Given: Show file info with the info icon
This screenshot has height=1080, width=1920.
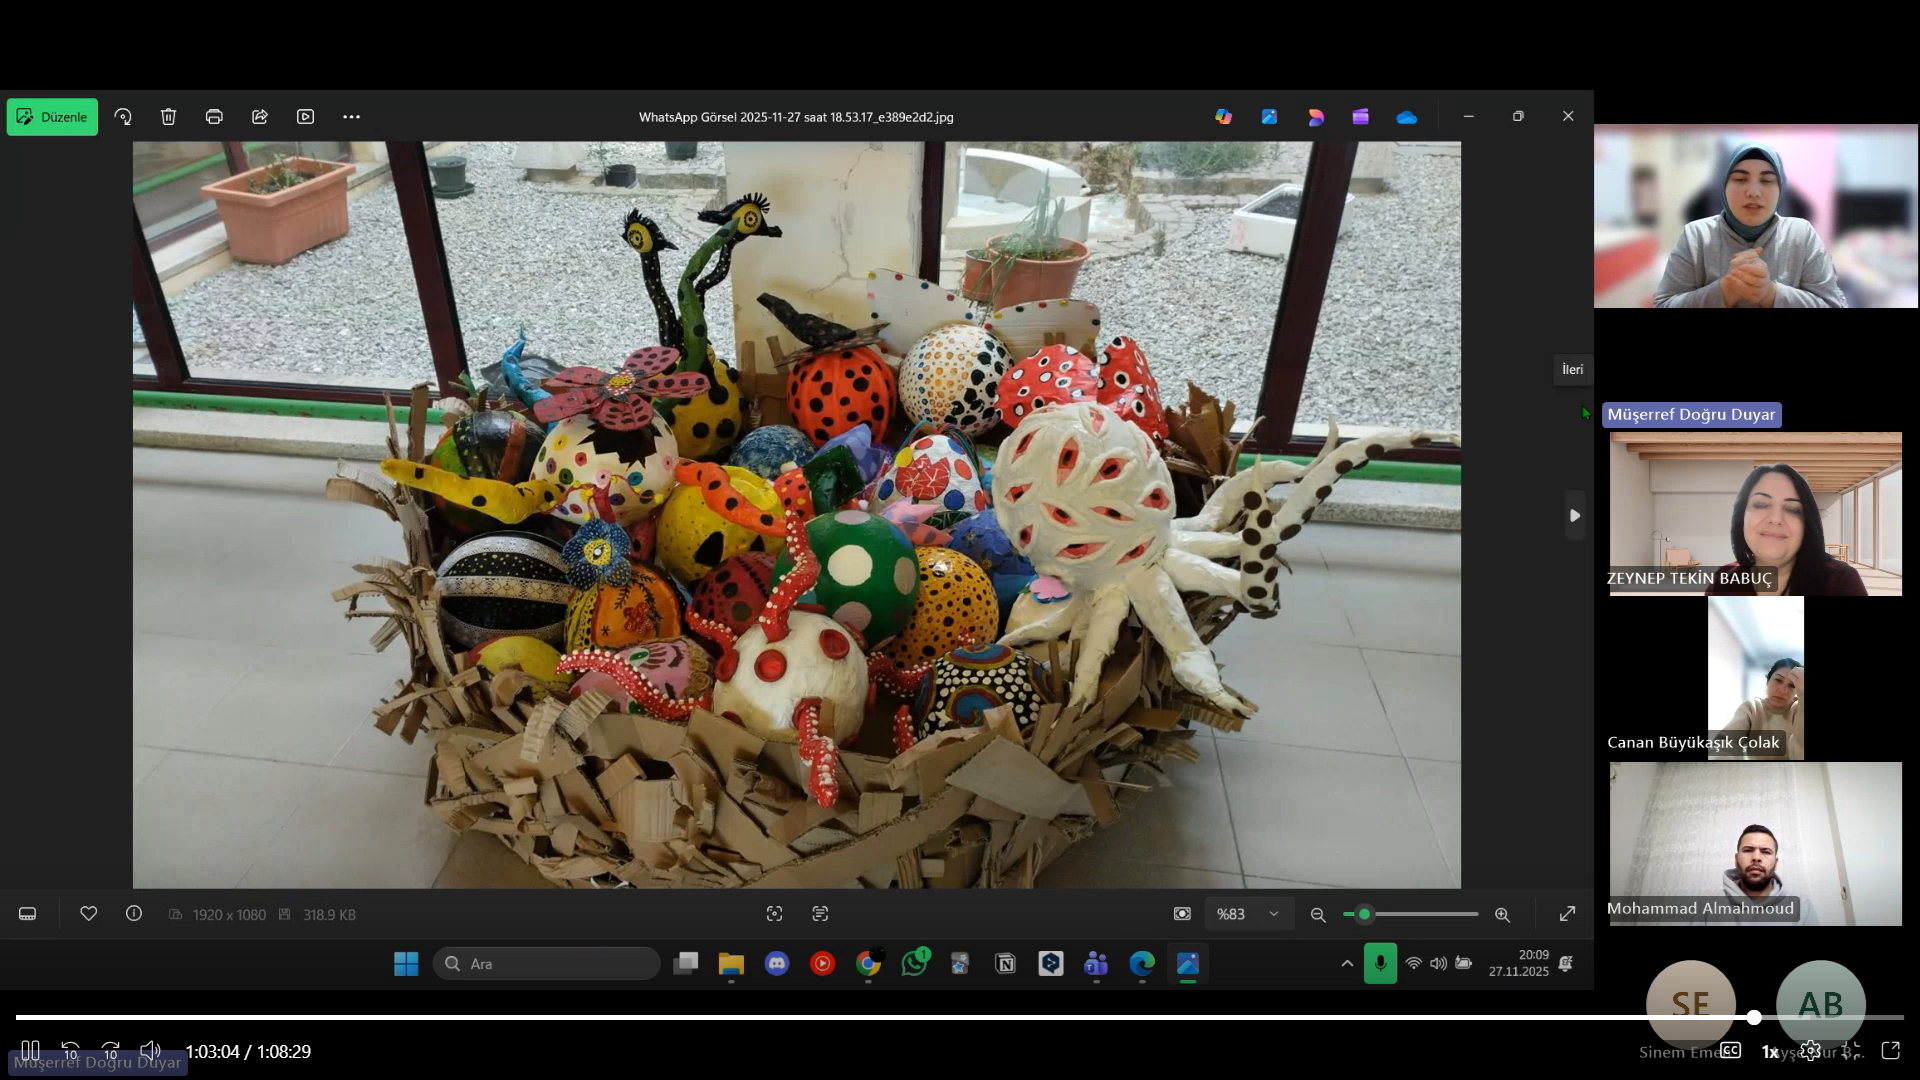Looking at the screenshot, I should [134, 914].
